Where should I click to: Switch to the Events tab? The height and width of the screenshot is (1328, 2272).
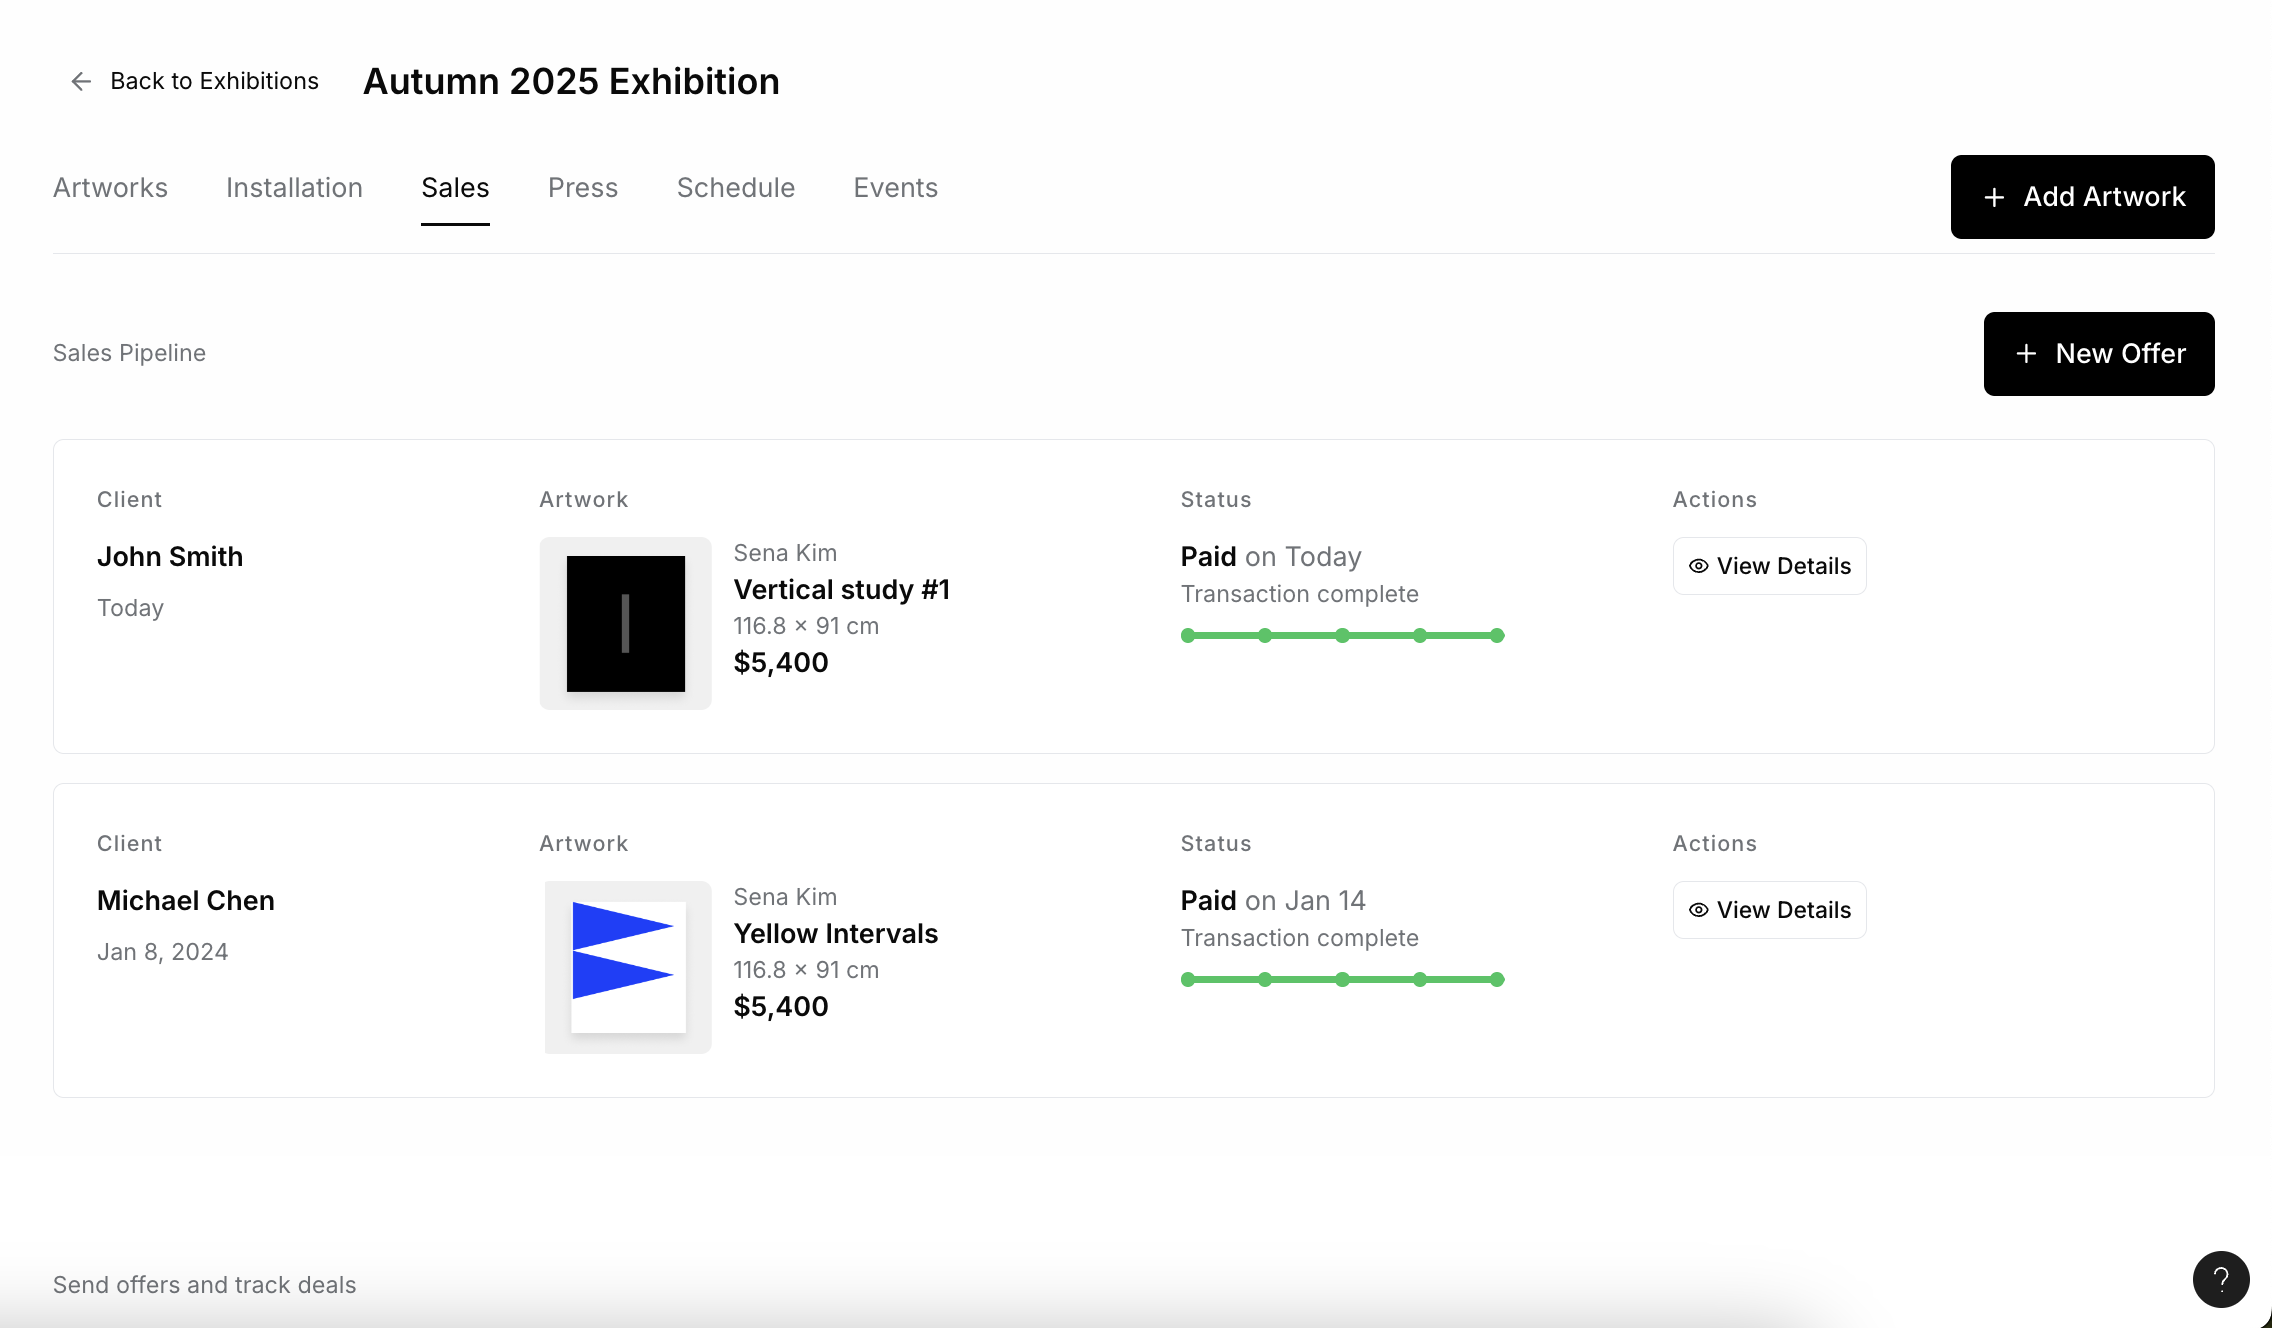click(895, 188)
